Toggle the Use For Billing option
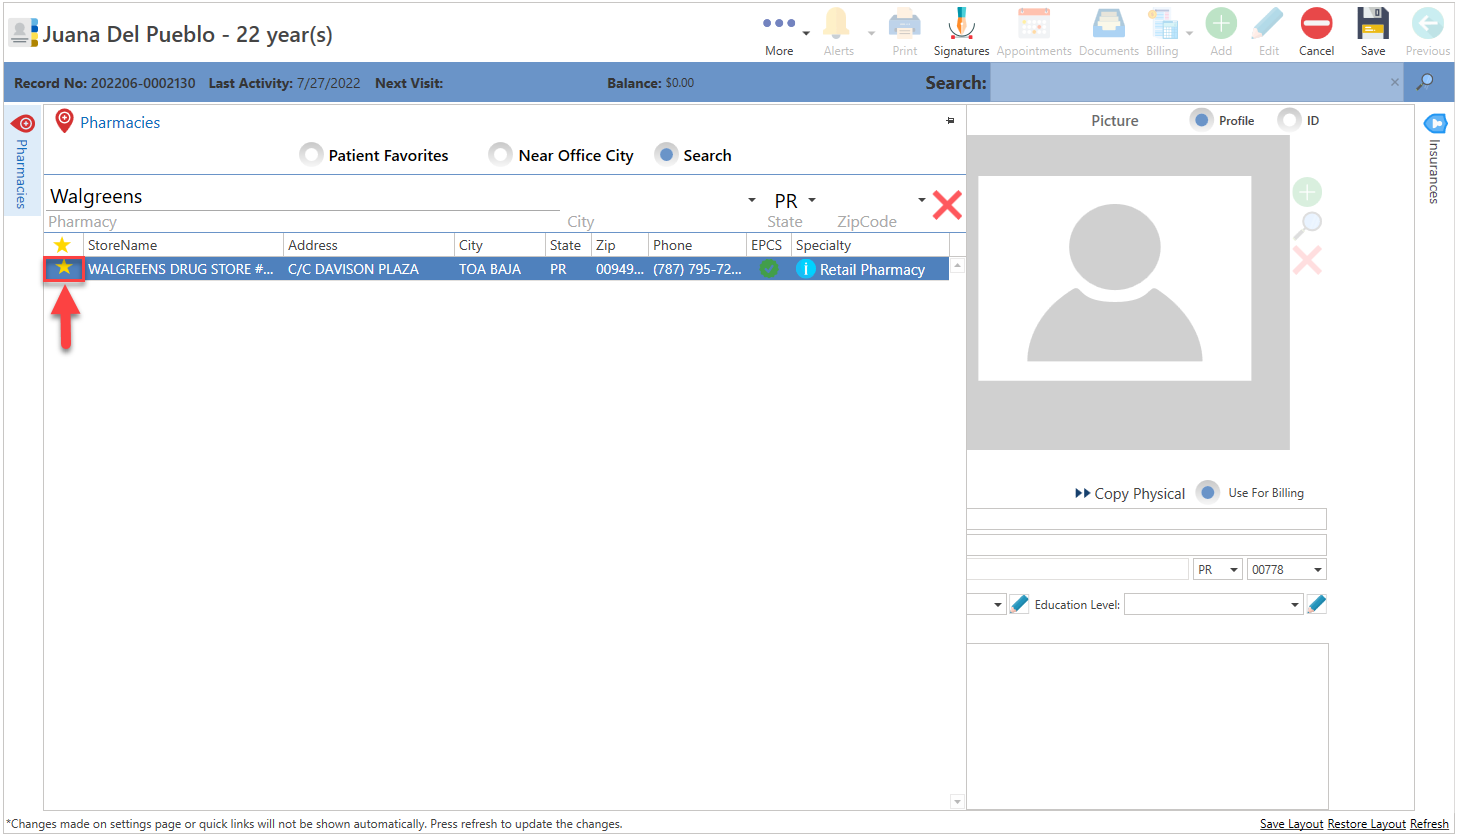This screenshot has width=1461, height=837. pyautogui.click(x=1208, y=492)
